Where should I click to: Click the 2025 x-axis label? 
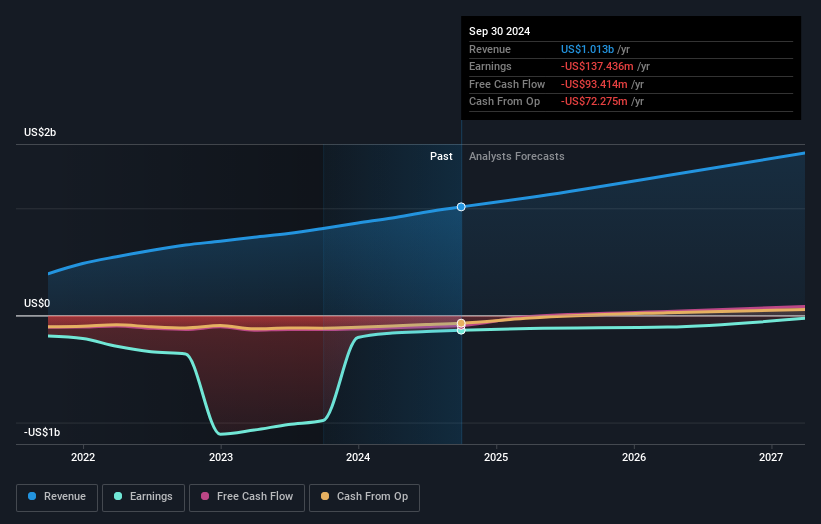tap(496, 457)
